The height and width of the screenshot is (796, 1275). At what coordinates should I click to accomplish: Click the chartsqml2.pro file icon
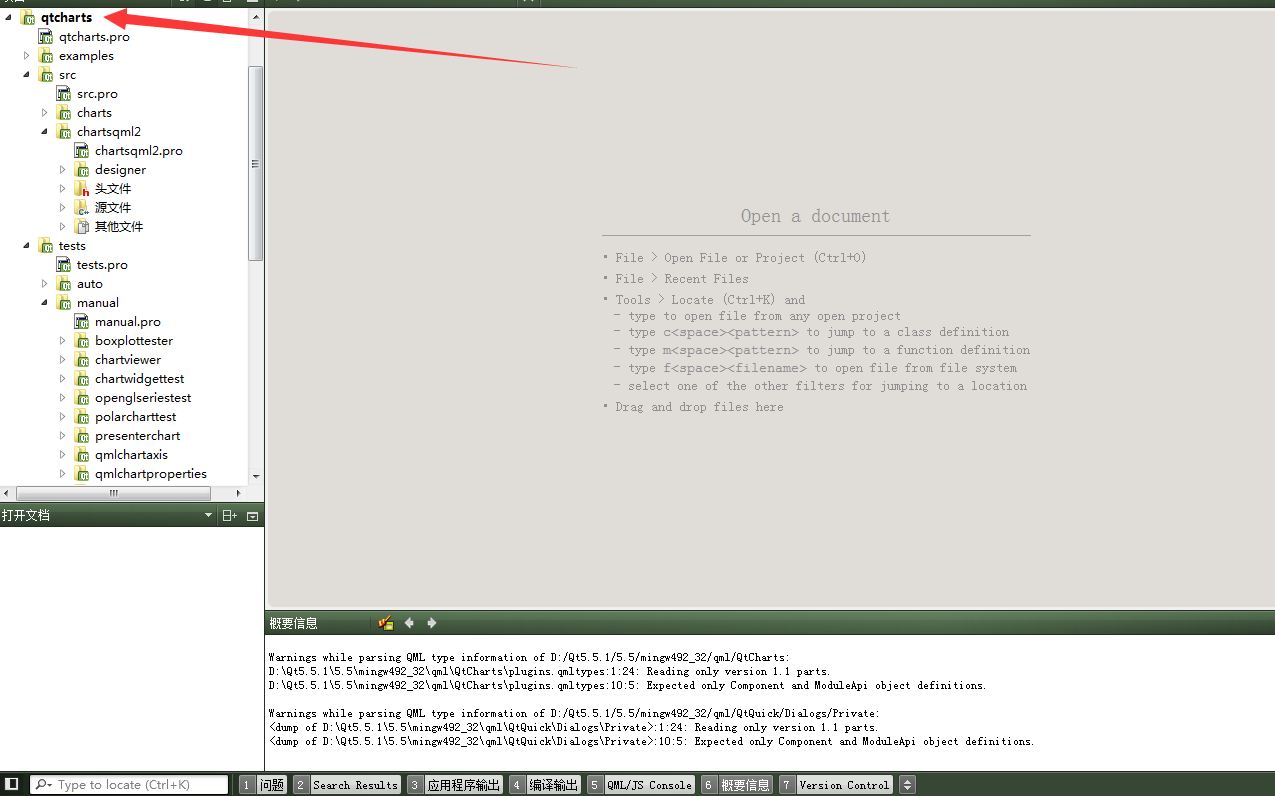coord(81,151)
